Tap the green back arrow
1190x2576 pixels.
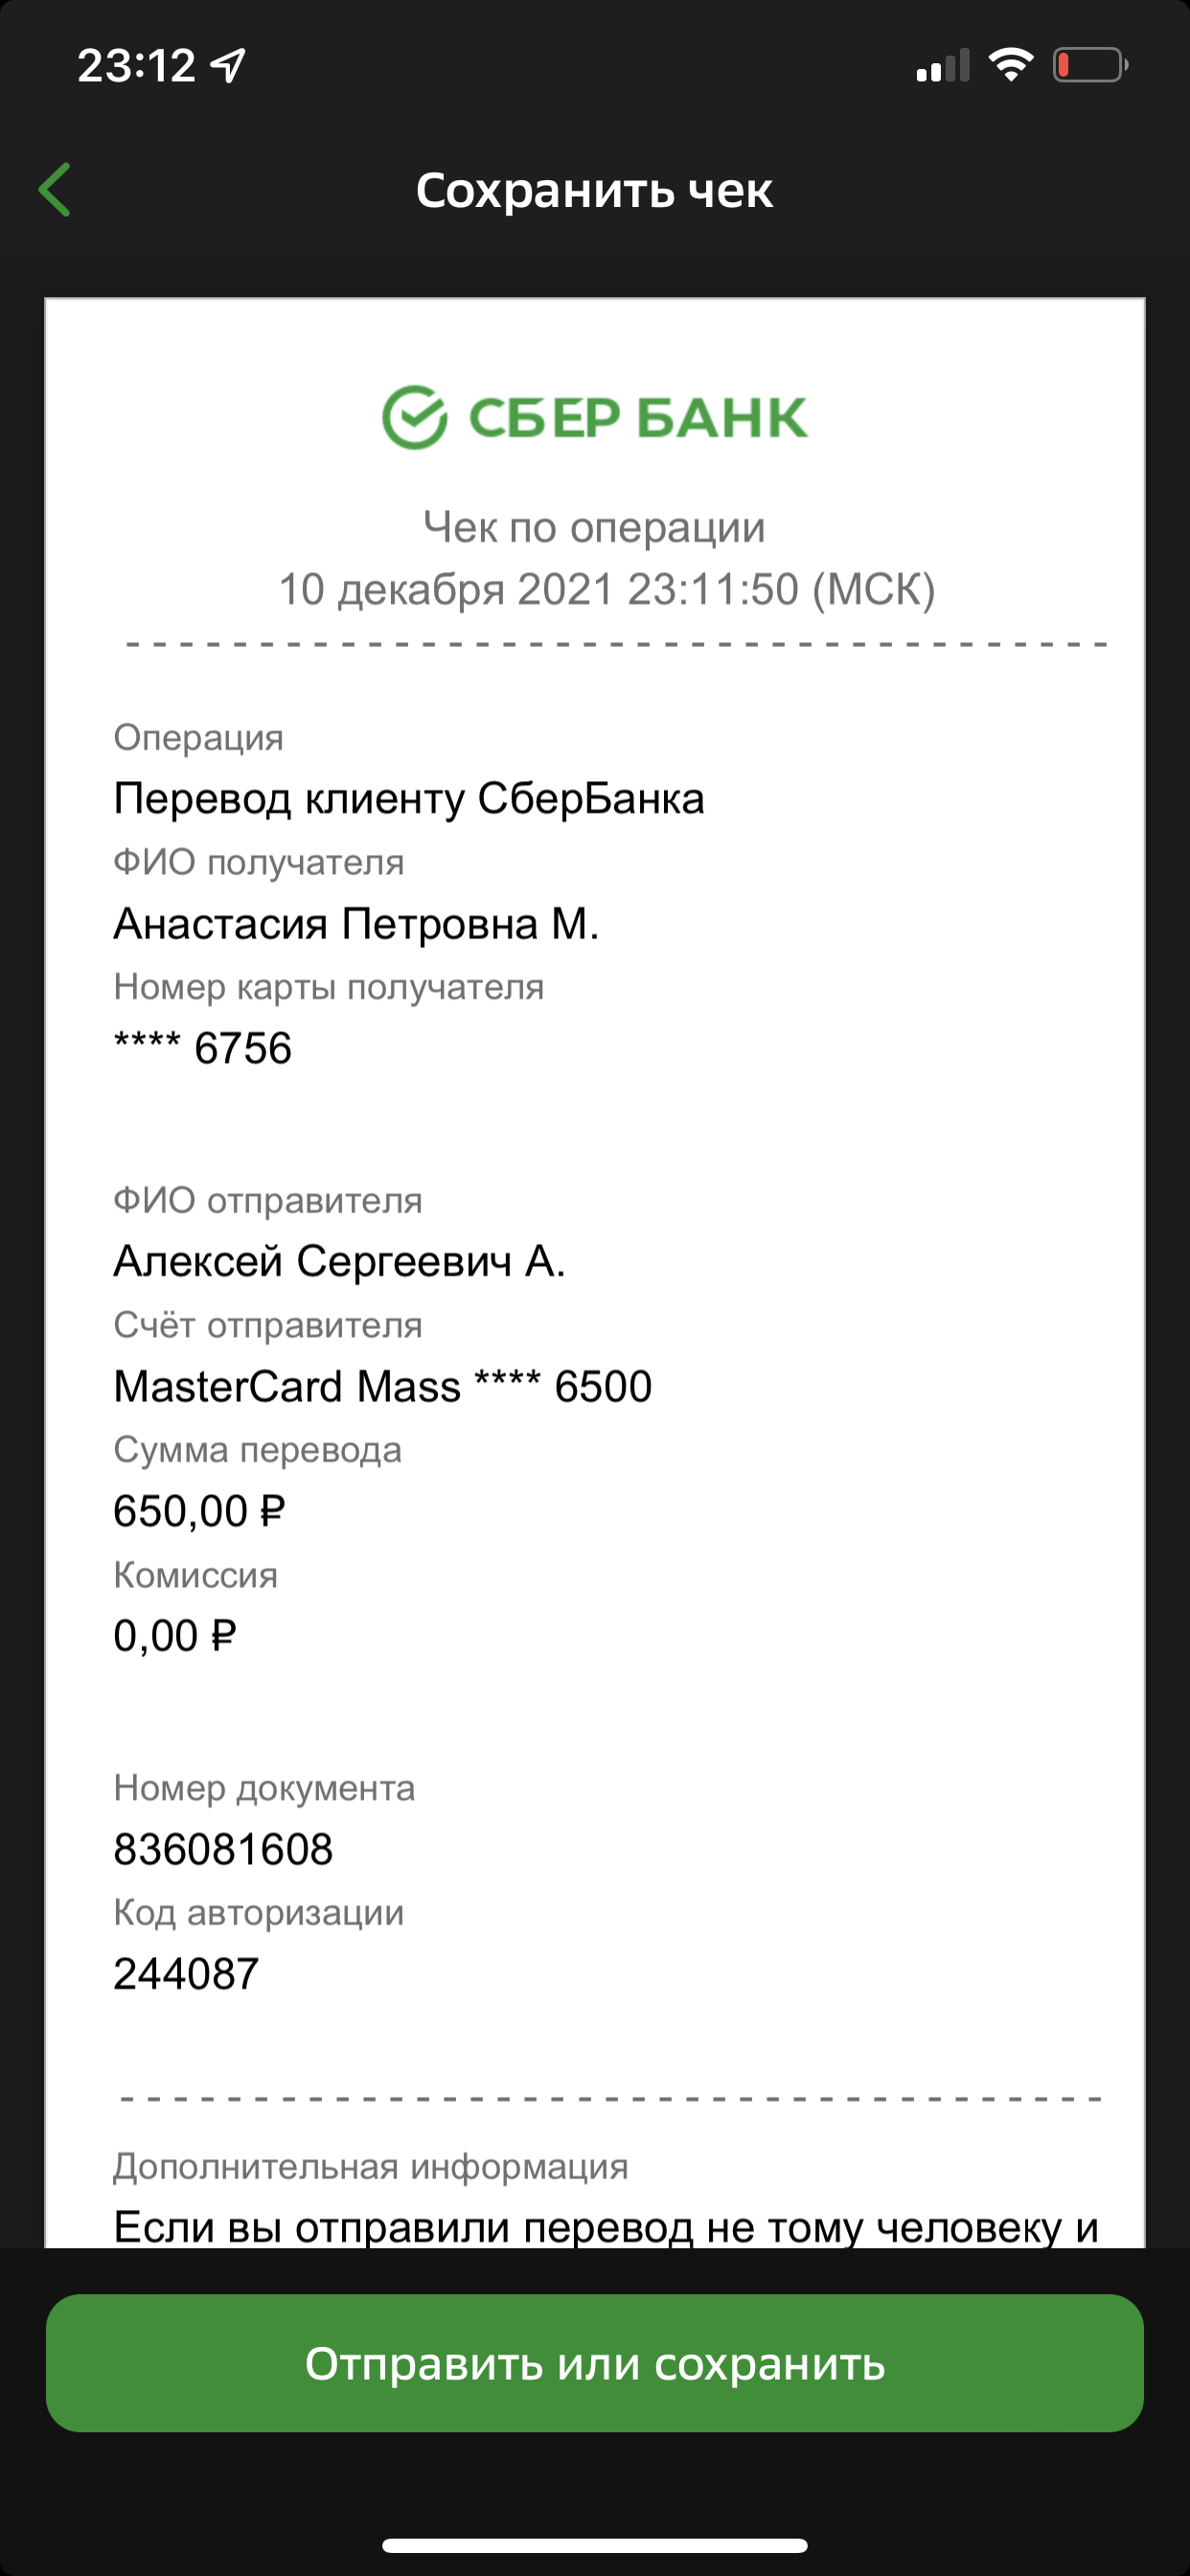[x=55, y=189]
